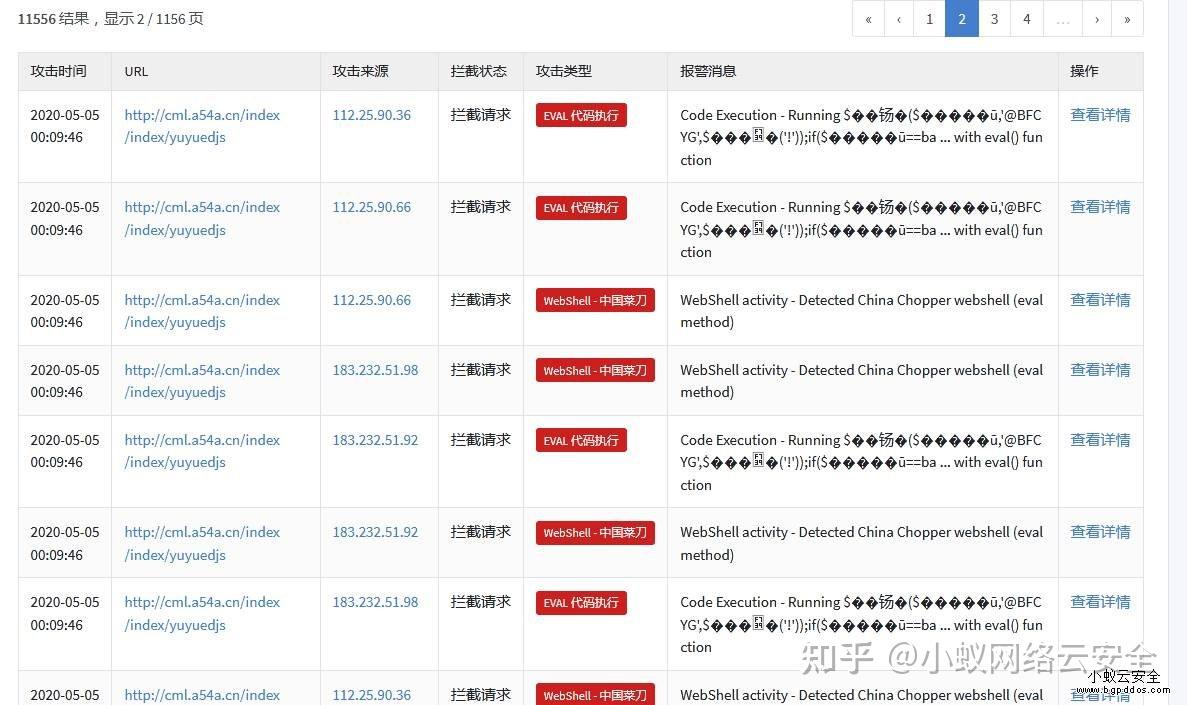Click timestamp in 112.25.90.66 EVAL row
The width and height of the screenshot is (1187, 705).
[x=65, y=218]
